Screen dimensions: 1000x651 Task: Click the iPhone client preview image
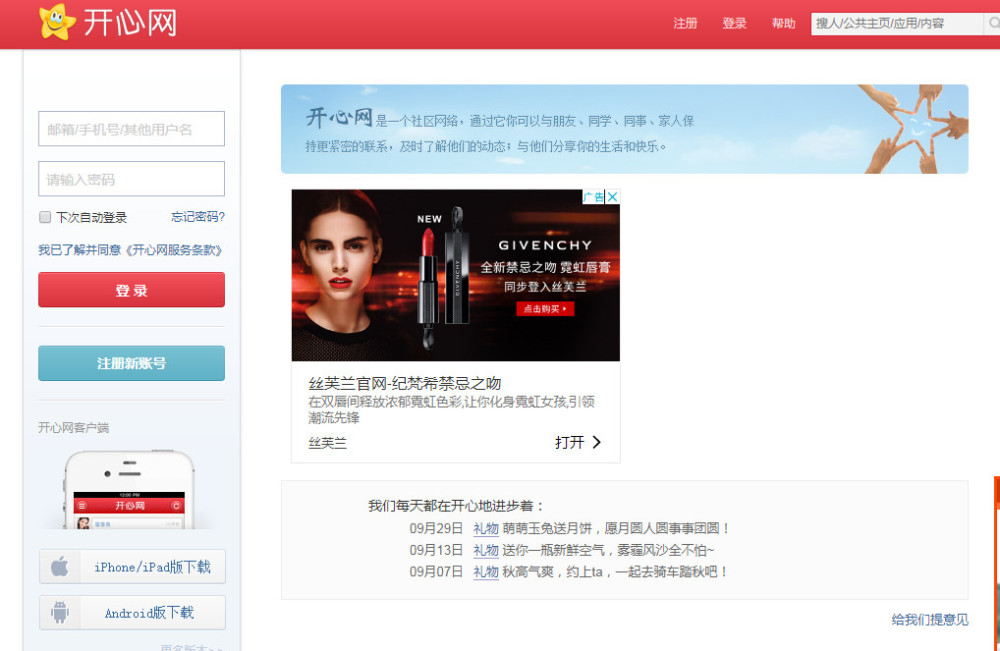click(129, 489)
